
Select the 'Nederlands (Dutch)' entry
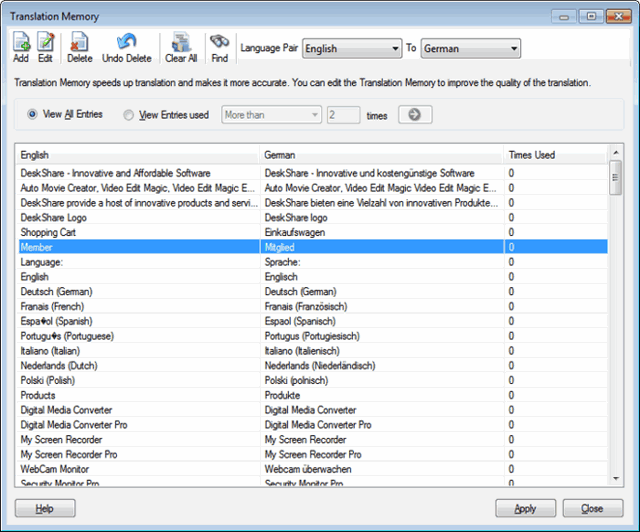click(59, 365)
